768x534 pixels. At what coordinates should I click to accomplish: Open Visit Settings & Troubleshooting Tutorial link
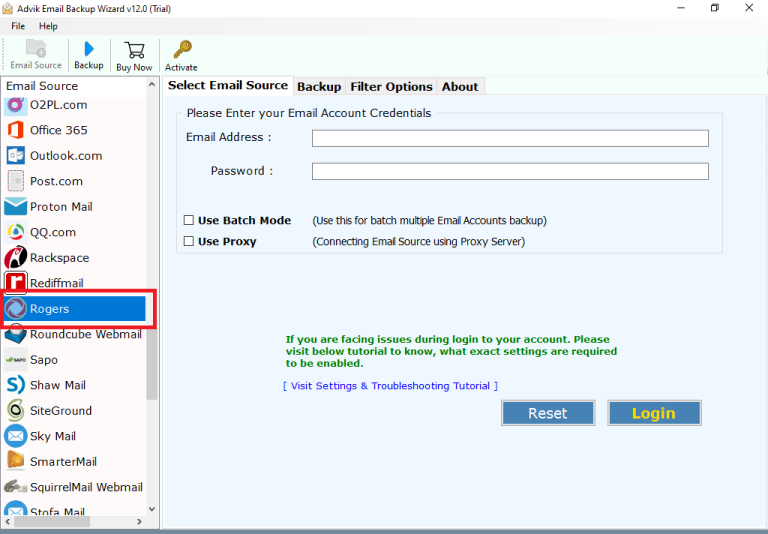tap(390, 386)
